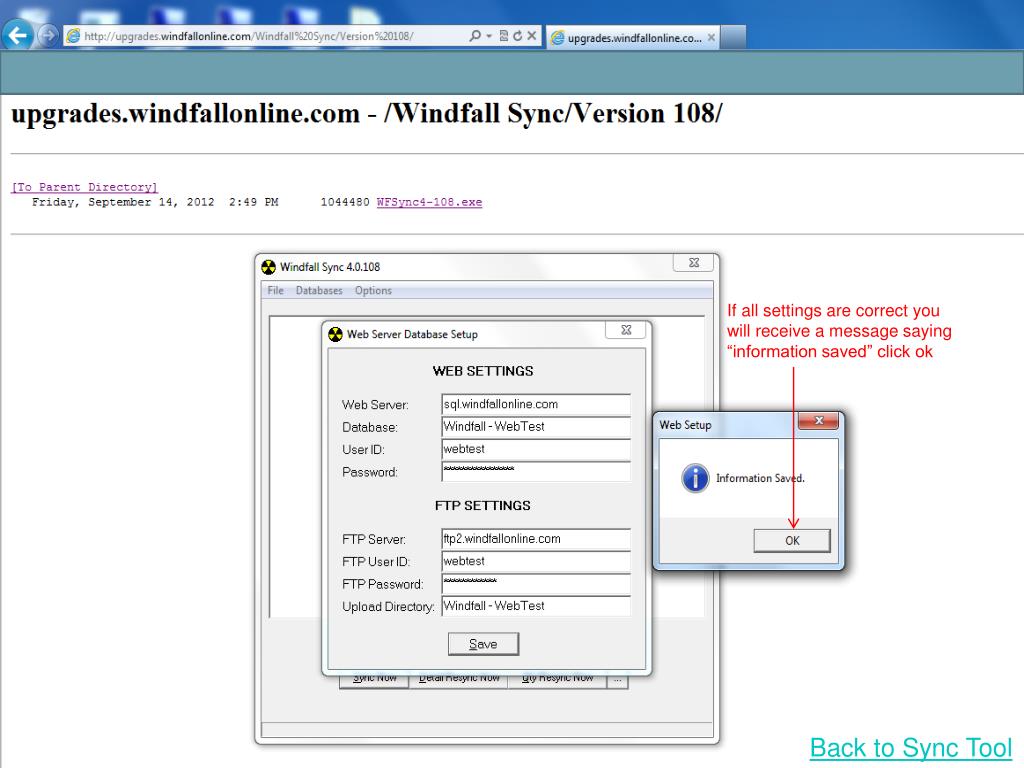Refresh the page using address bar icon
This screenshot has height=768, width=1024.
point(517,36)
